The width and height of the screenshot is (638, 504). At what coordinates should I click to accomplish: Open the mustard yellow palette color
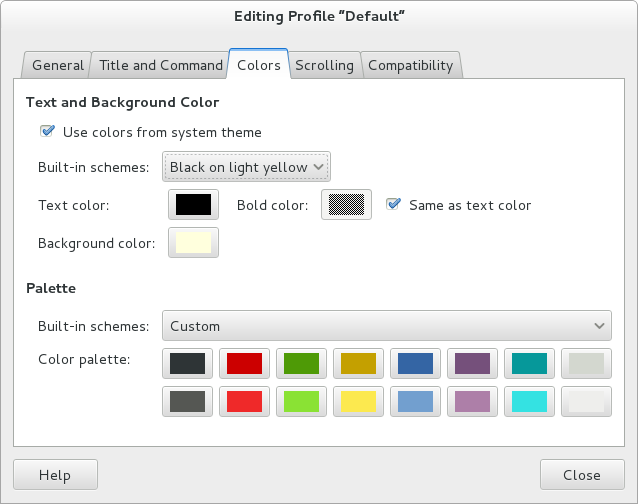tap(358, 362)
